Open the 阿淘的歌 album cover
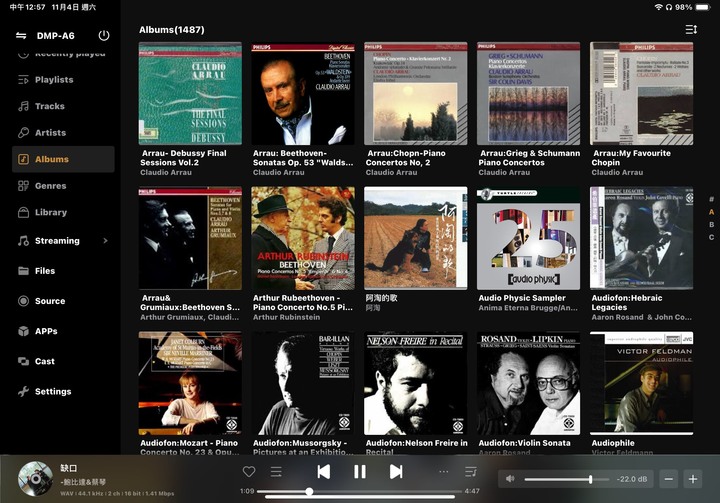The height and width of the screenshot is (503, 720). (x=416, y=238)
